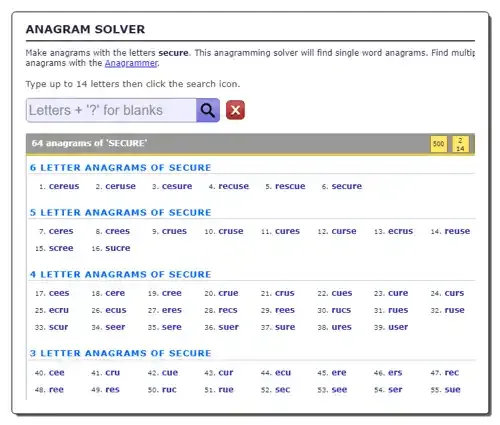The width and height of the screenshot is (500, 425).
Task: Click the yellow 500 results box
Action: tap(438, 144)
